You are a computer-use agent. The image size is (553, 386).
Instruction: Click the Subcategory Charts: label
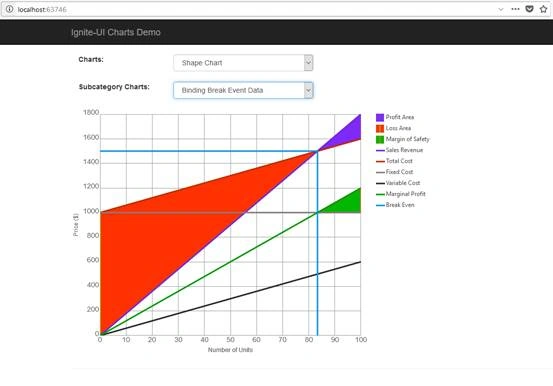point(114,87)
